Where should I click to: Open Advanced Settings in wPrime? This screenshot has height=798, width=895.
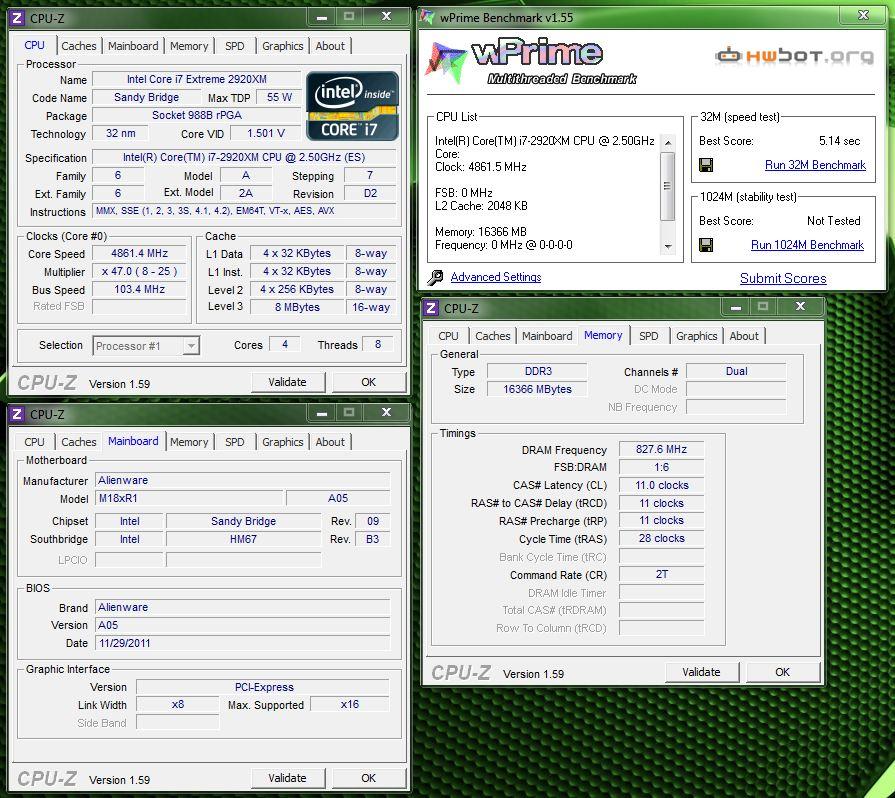(496, 277)
